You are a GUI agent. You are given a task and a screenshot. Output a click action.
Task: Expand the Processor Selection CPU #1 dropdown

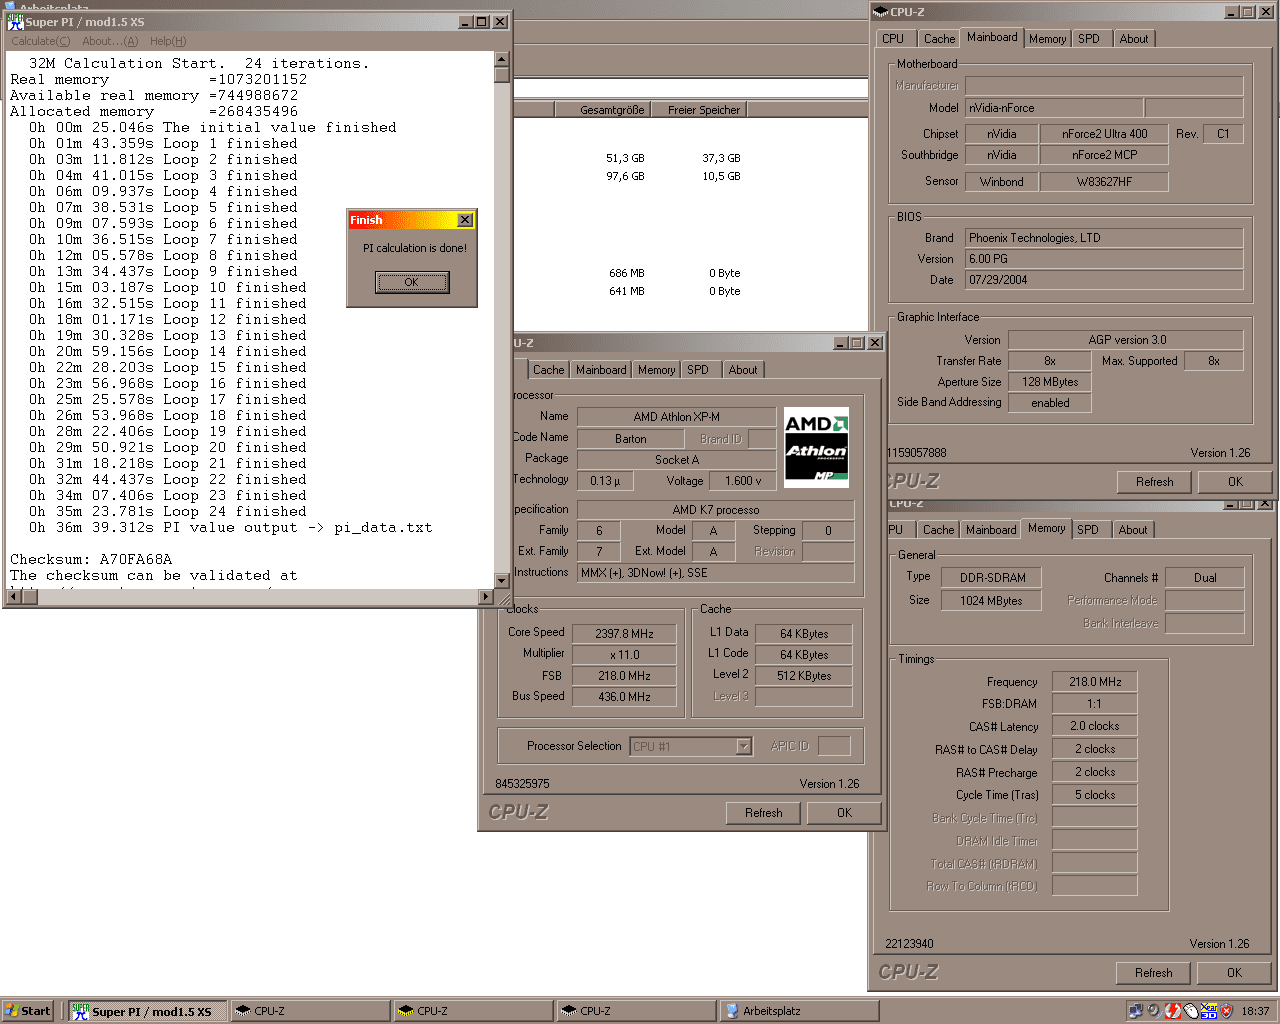click(743, 746)
